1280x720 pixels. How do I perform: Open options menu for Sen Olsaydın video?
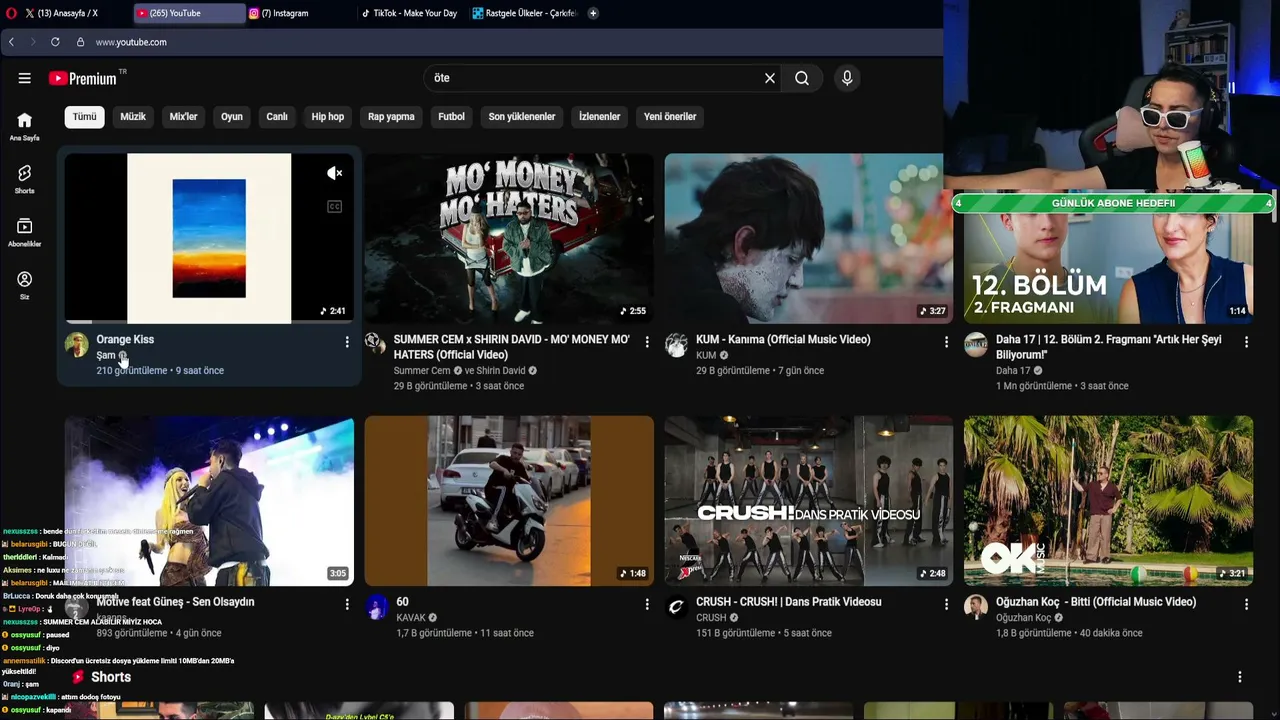coord(347,604)
